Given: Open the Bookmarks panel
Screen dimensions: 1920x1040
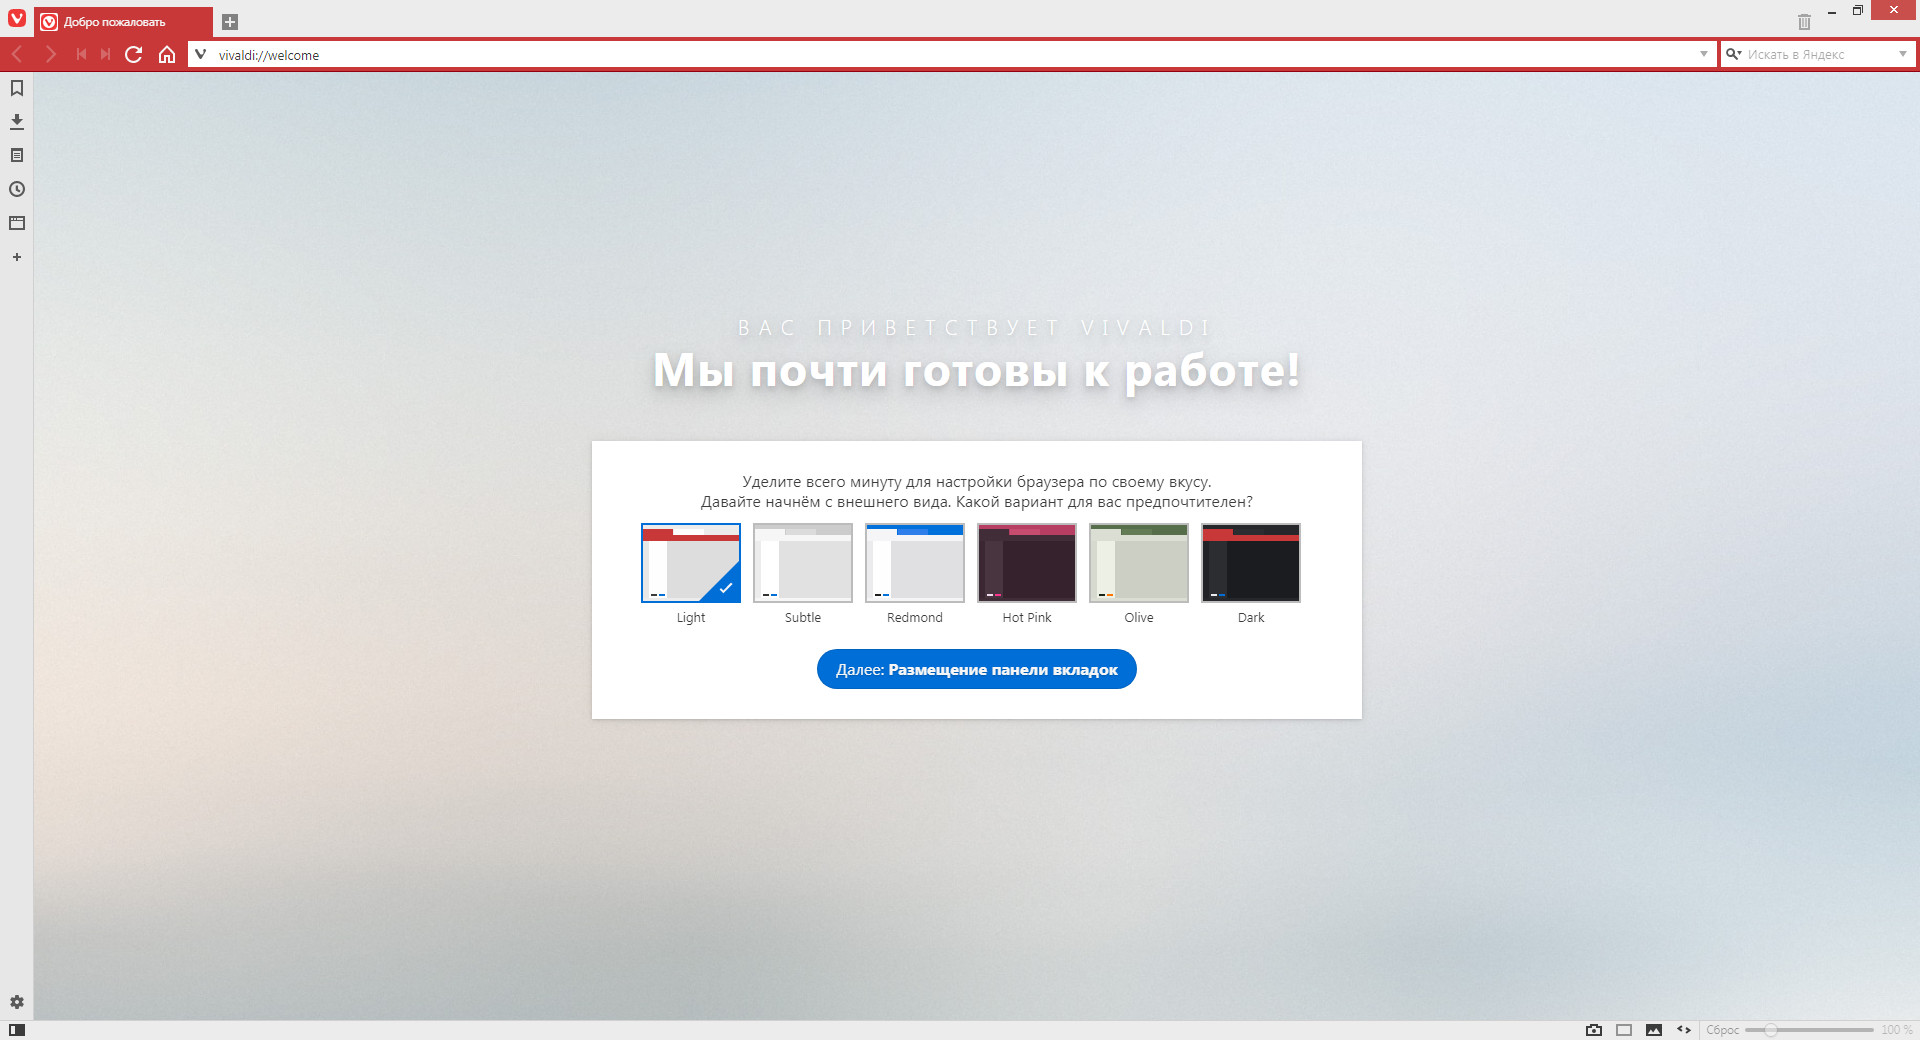Looking at the screenshot, I should [17, 88].
